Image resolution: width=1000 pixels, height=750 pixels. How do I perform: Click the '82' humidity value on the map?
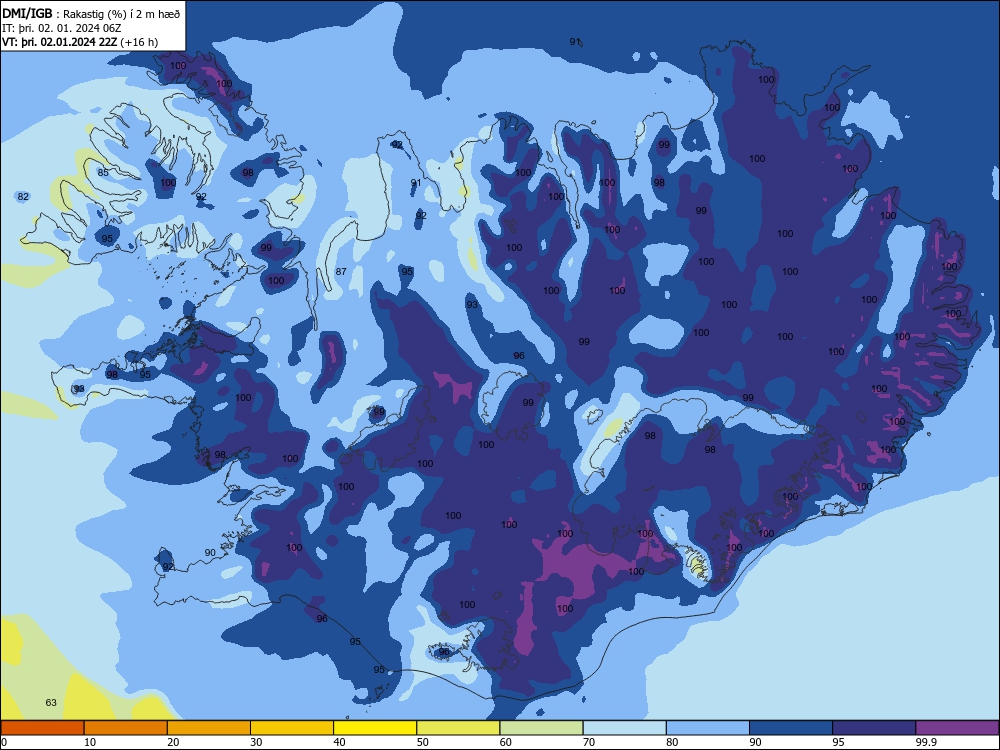click(23, 196)
